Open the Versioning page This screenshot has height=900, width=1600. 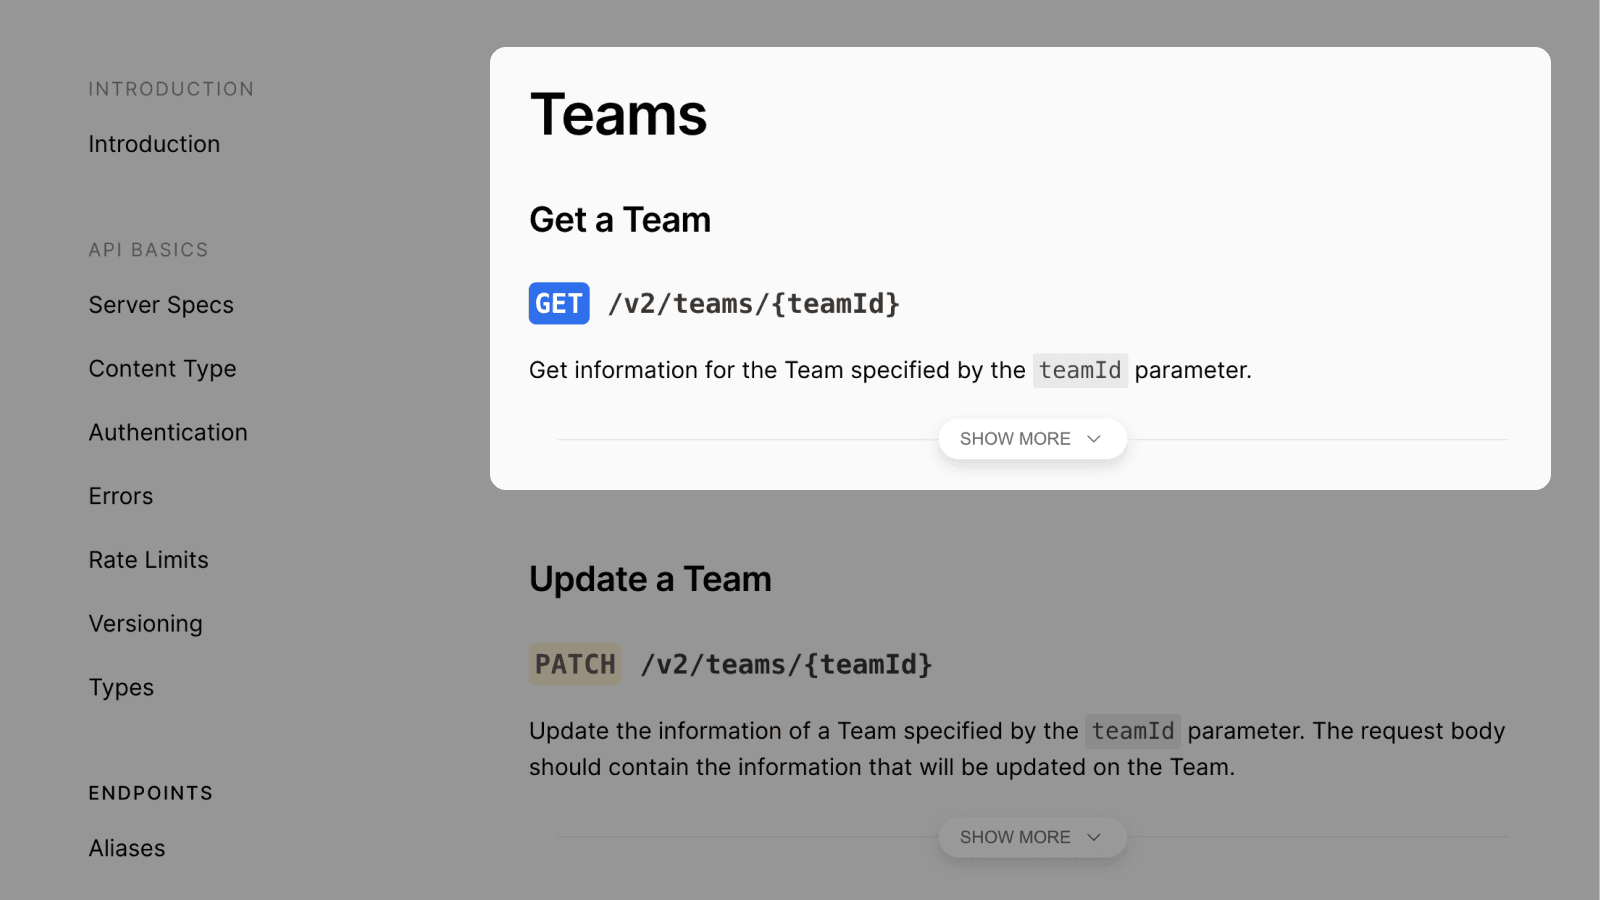(145, 624)
